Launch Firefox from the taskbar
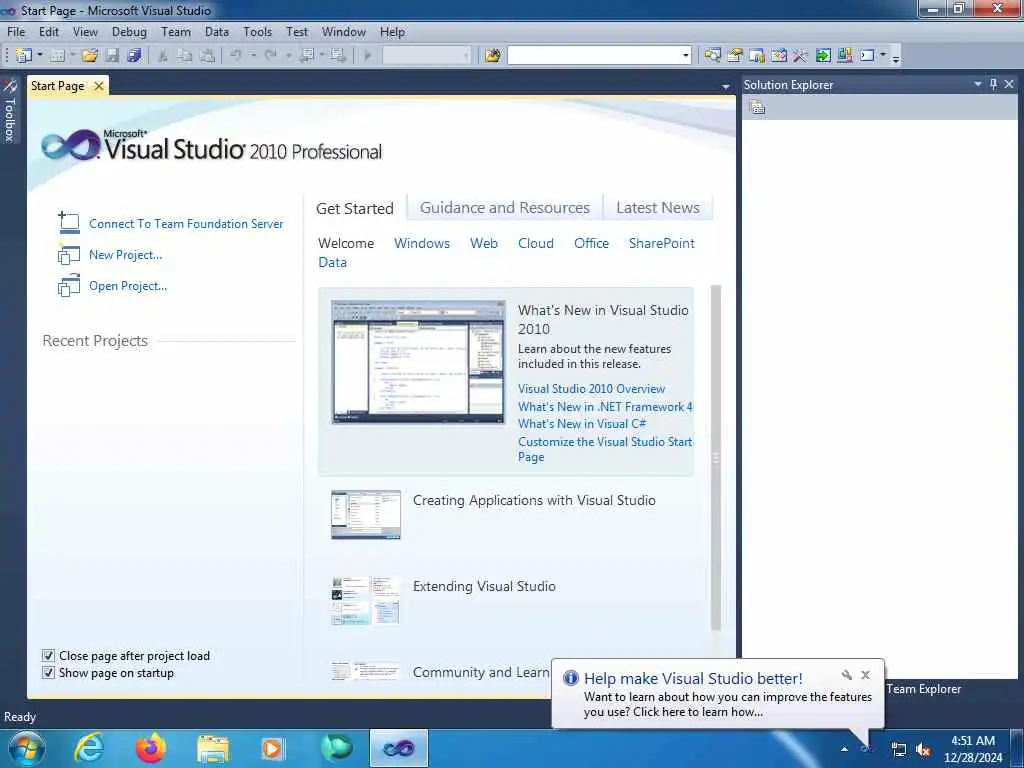 coord(151,748)
